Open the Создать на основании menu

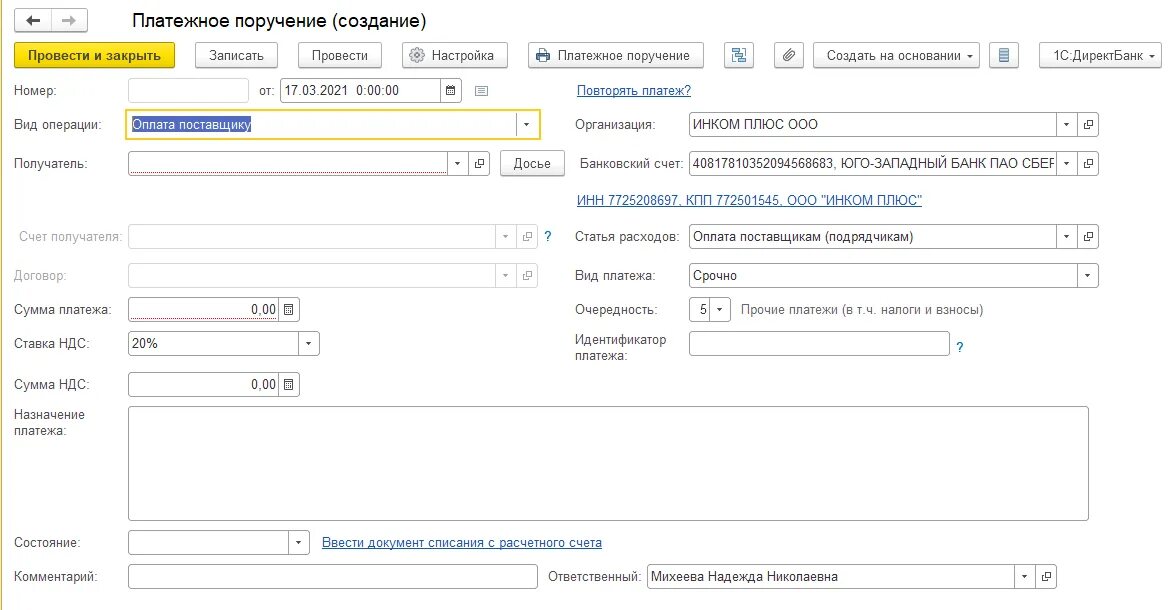(900, 56)
